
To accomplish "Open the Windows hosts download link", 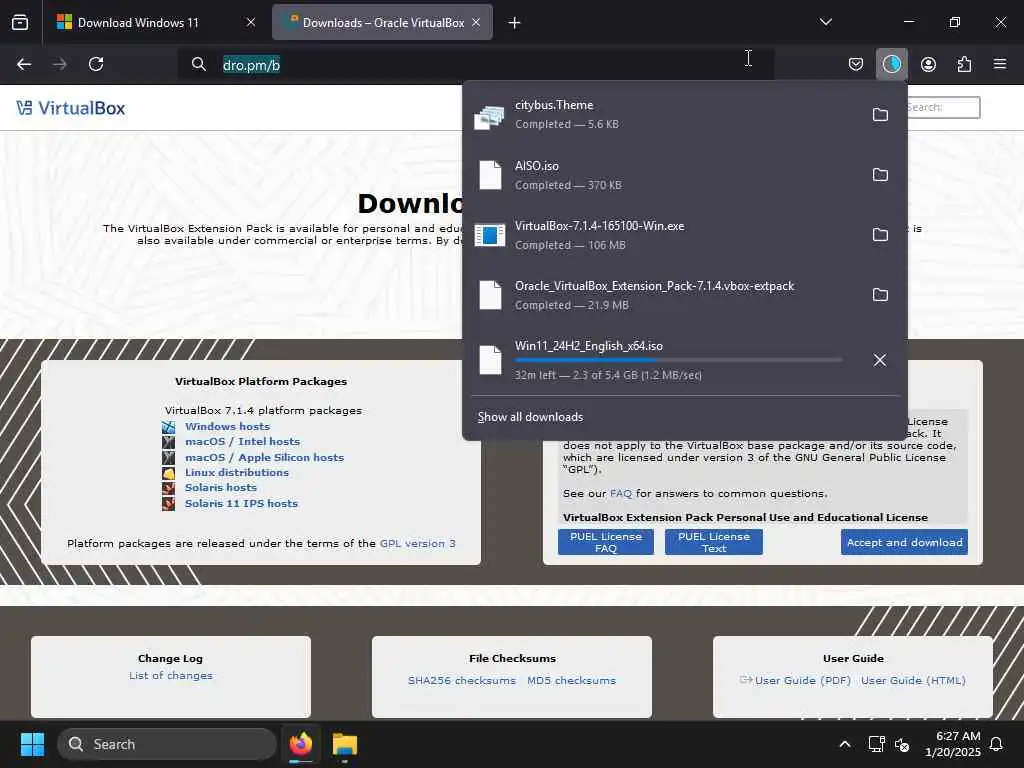I will pos(227,426).
